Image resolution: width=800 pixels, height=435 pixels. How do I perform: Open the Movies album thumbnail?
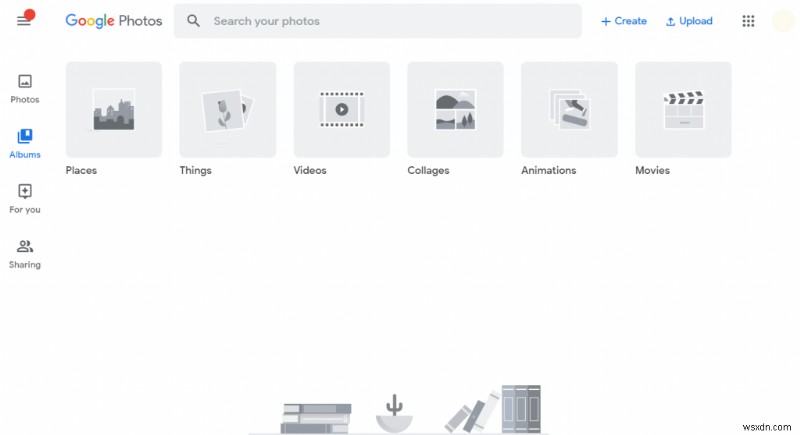683,109
